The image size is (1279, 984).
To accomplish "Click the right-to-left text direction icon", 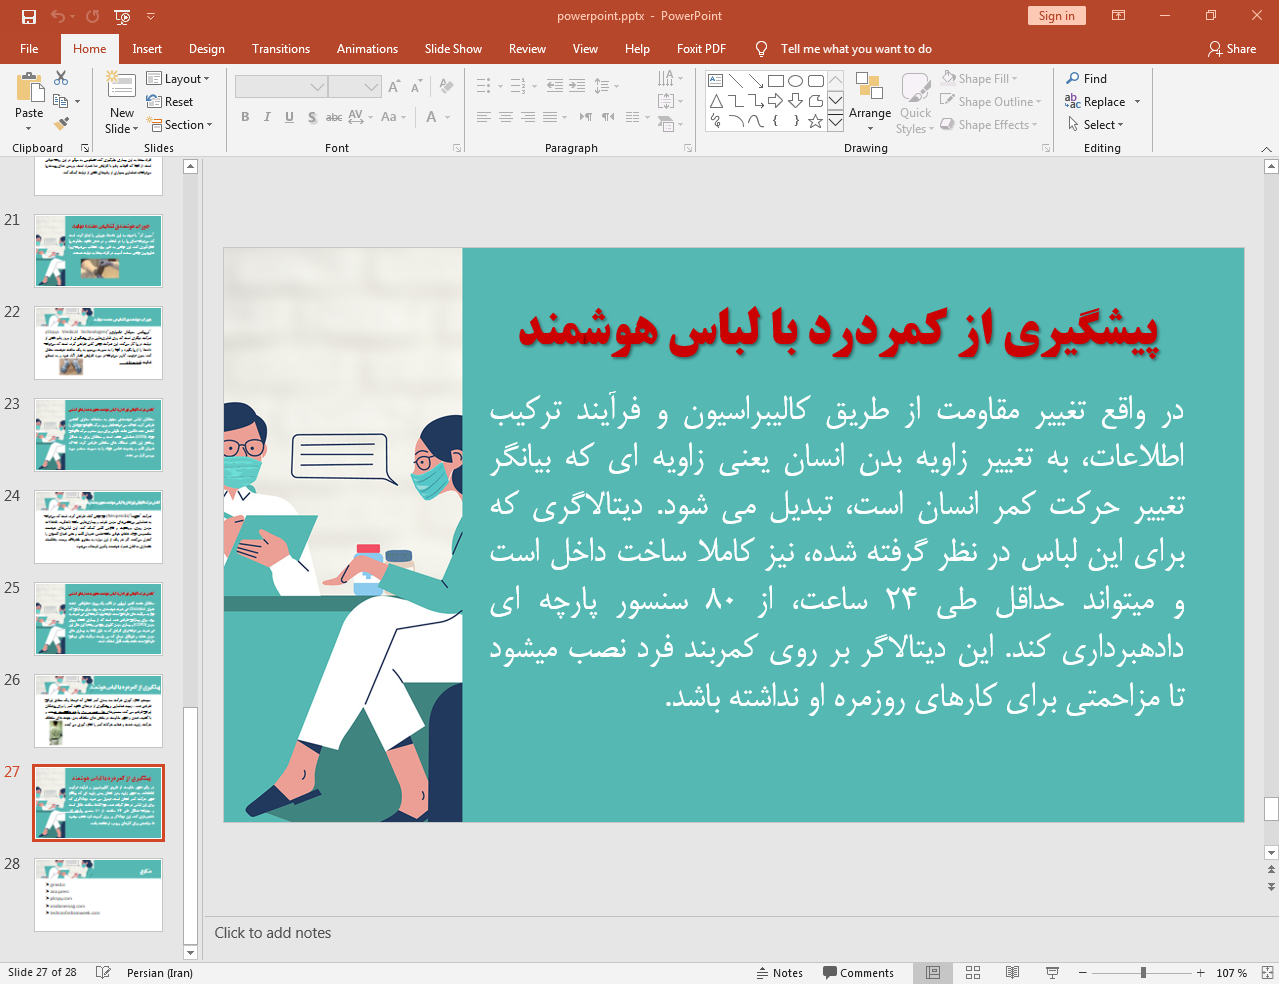I will [x=586, y=117].
